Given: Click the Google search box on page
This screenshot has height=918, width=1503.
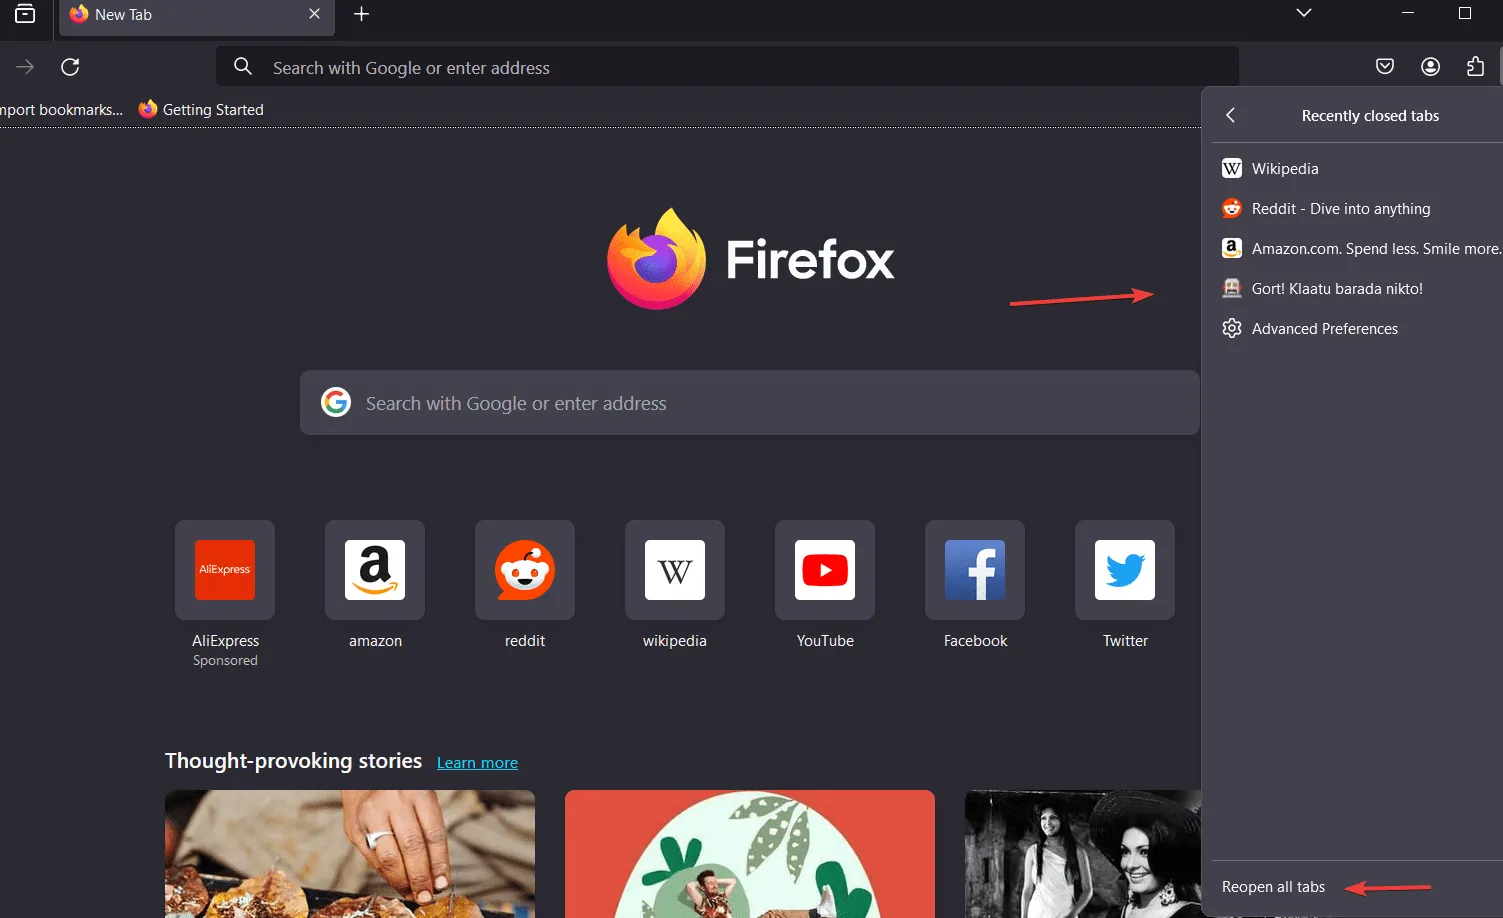Looking at the screenshot, I should click(749, 403).
